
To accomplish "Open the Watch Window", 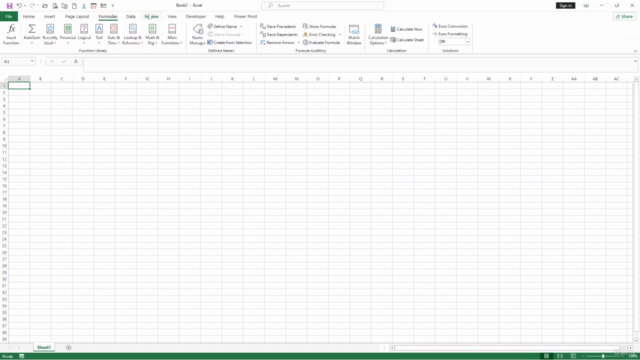I will pos(354,34).
